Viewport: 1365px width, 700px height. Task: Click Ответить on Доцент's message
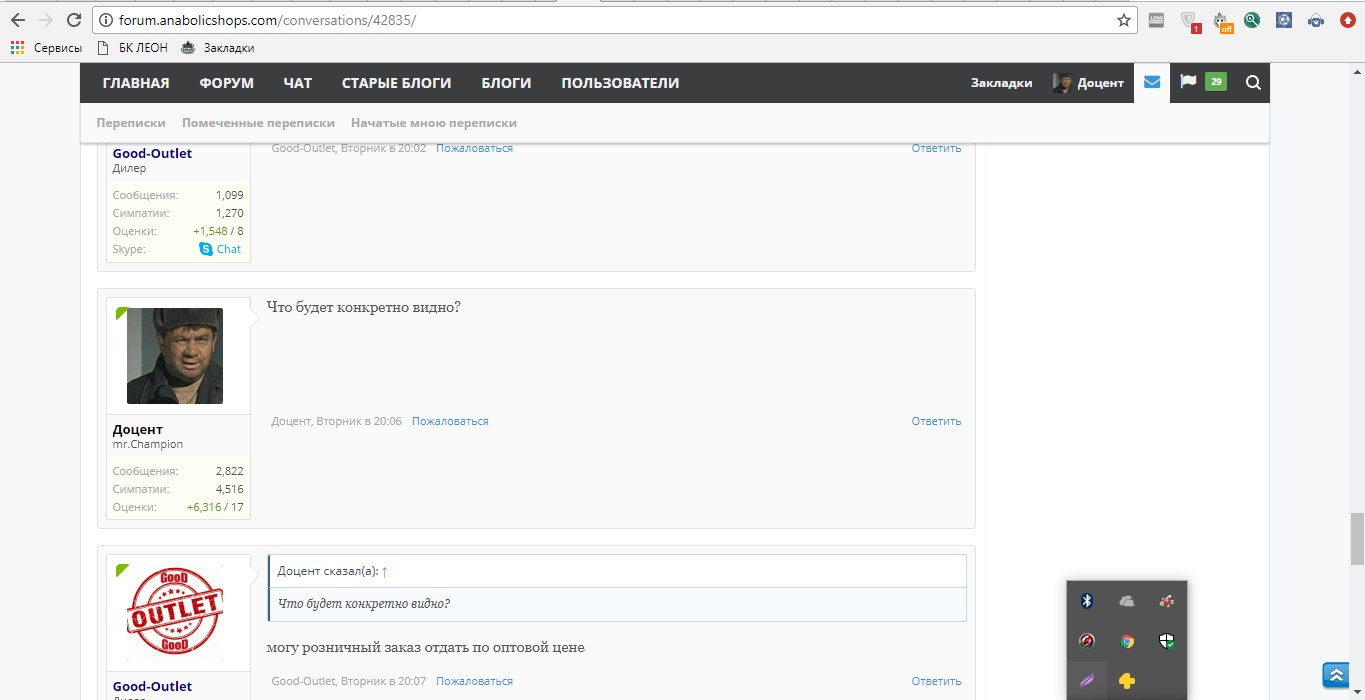point(935,421)
